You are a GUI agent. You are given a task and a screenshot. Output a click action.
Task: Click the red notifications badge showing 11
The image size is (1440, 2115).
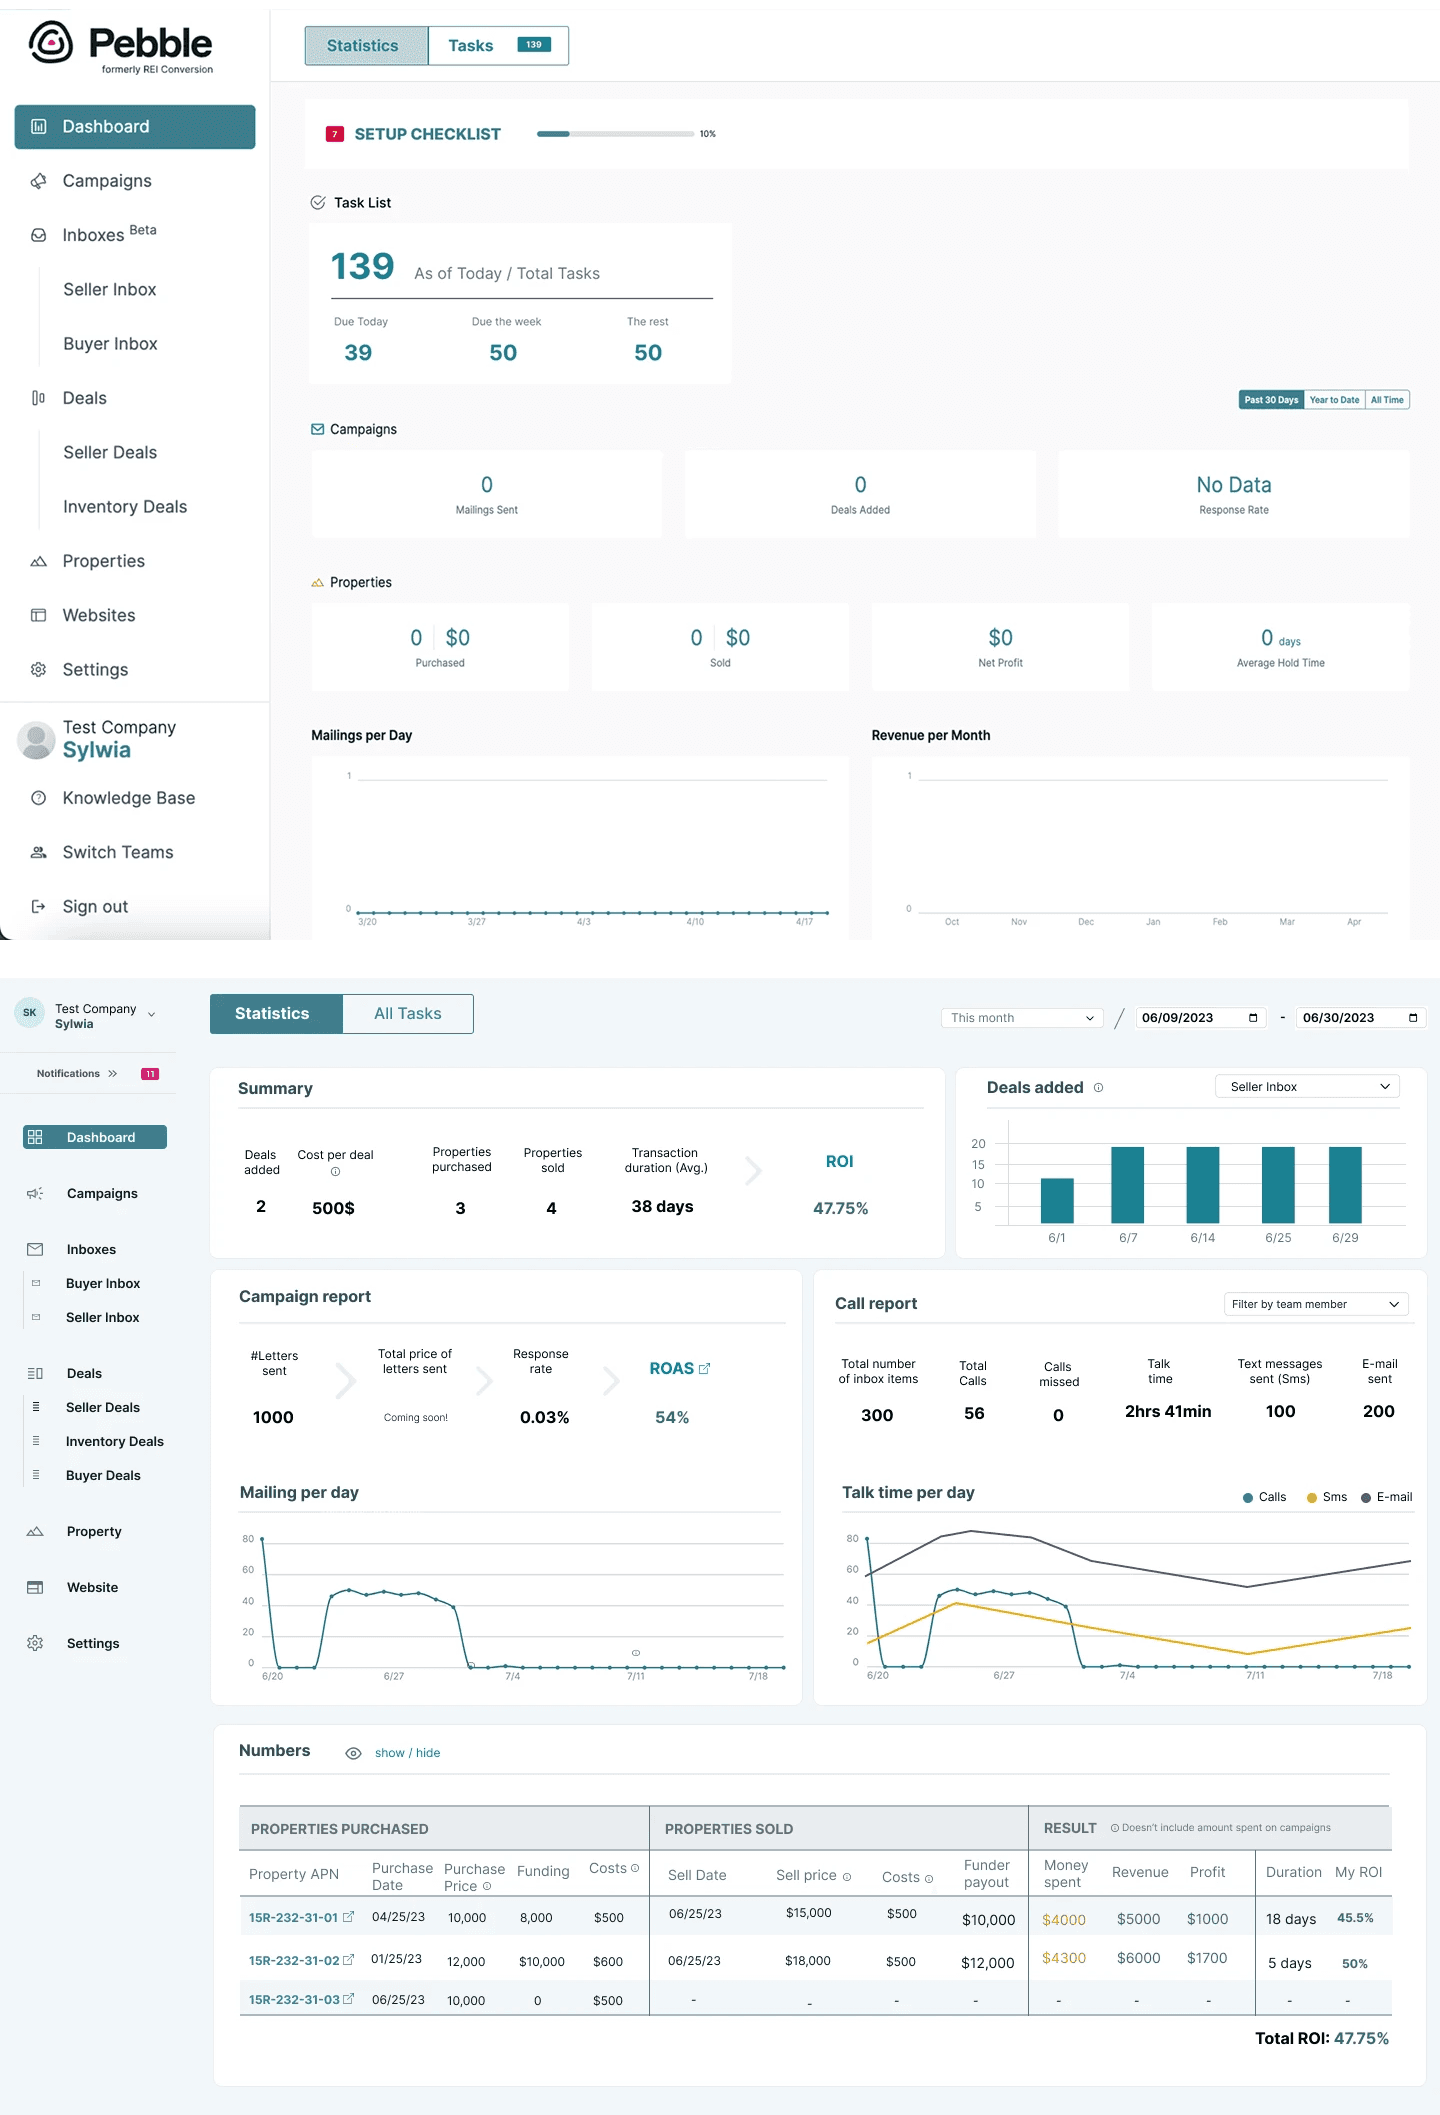[150, 1074]
